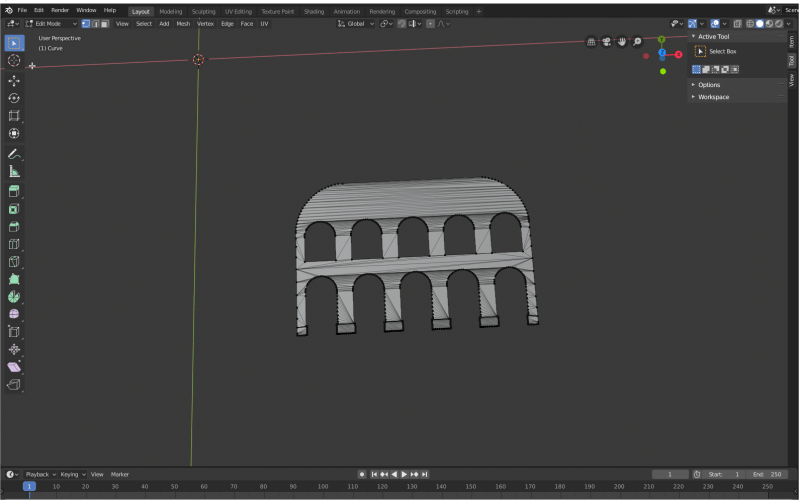Click the auto keying record button
This screenshot has width=799, height=500.
coord(362,475)
